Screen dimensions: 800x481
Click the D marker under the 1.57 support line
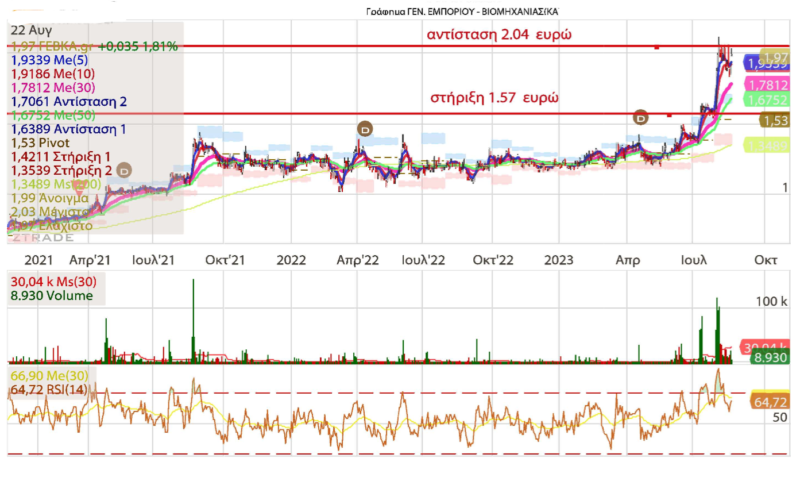[x=640, y=117]
